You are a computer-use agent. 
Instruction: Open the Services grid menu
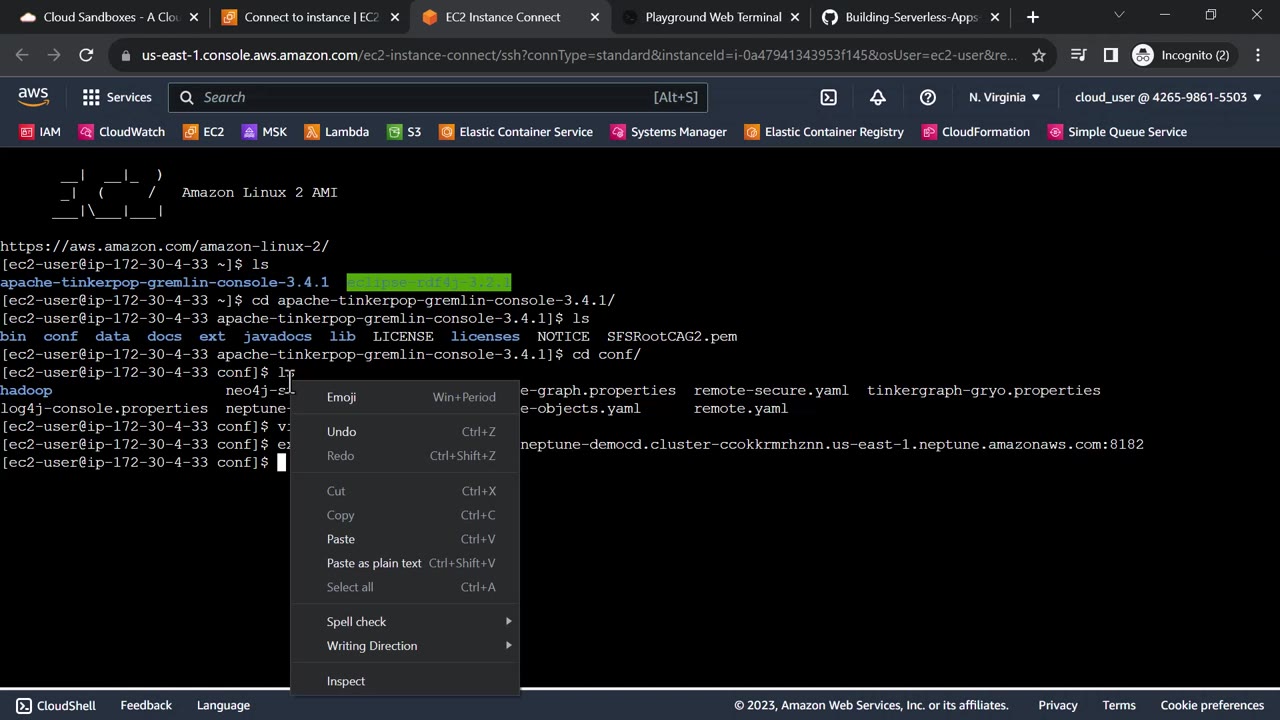click(117, 97)
